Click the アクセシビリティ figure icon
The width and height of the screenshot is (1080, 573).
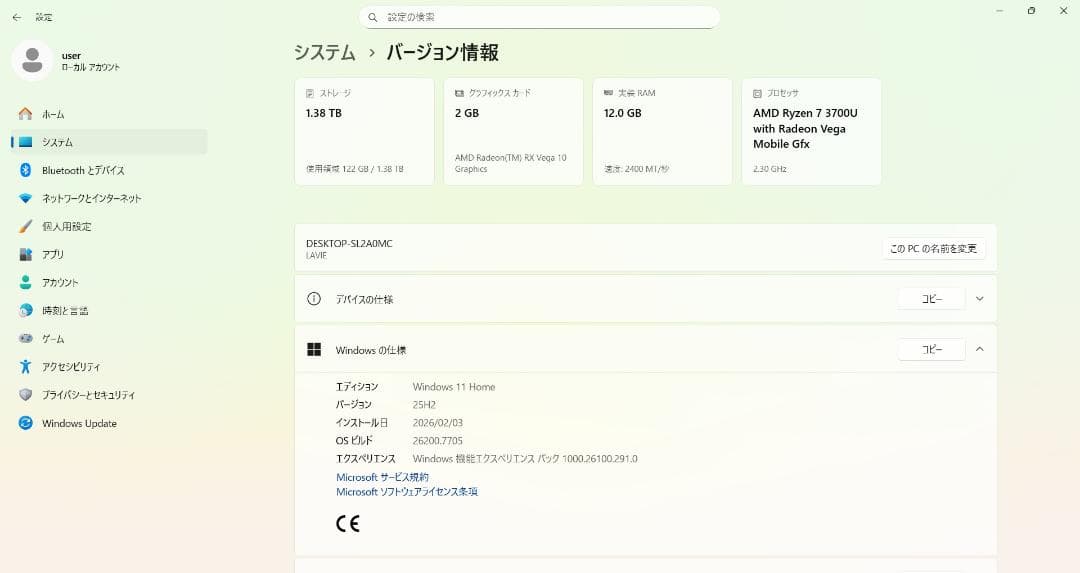point(25,366)
